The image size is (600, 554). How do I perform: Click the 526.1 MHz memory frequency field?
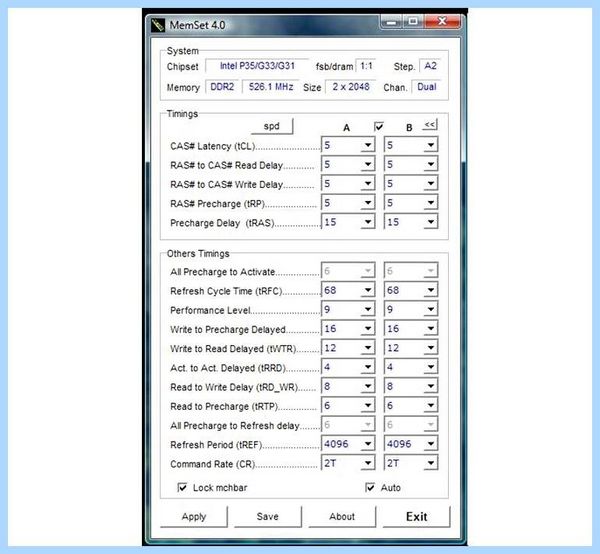[x=271, y=87]
